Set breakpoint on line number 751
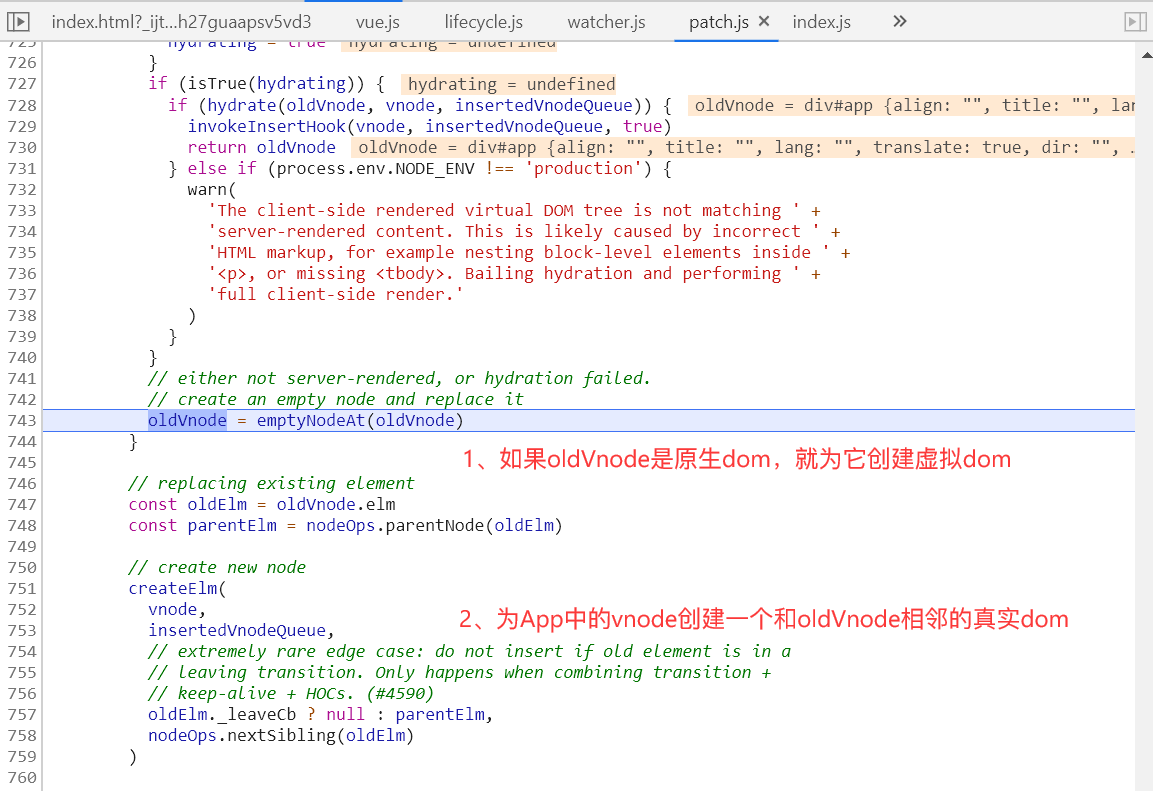This screenshot has width=1153, height=791. [x=21, y=589]
